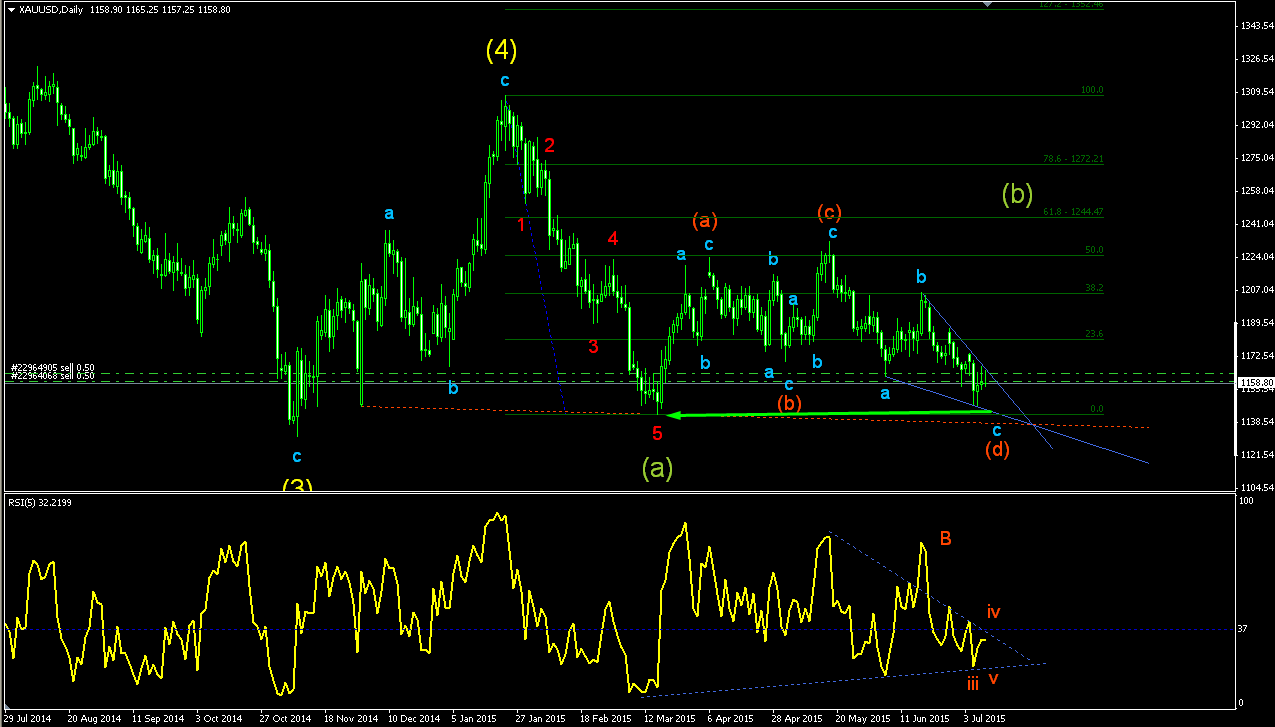Open the dropdown triangle beside XAUUSD,Daily

point(9,10)
